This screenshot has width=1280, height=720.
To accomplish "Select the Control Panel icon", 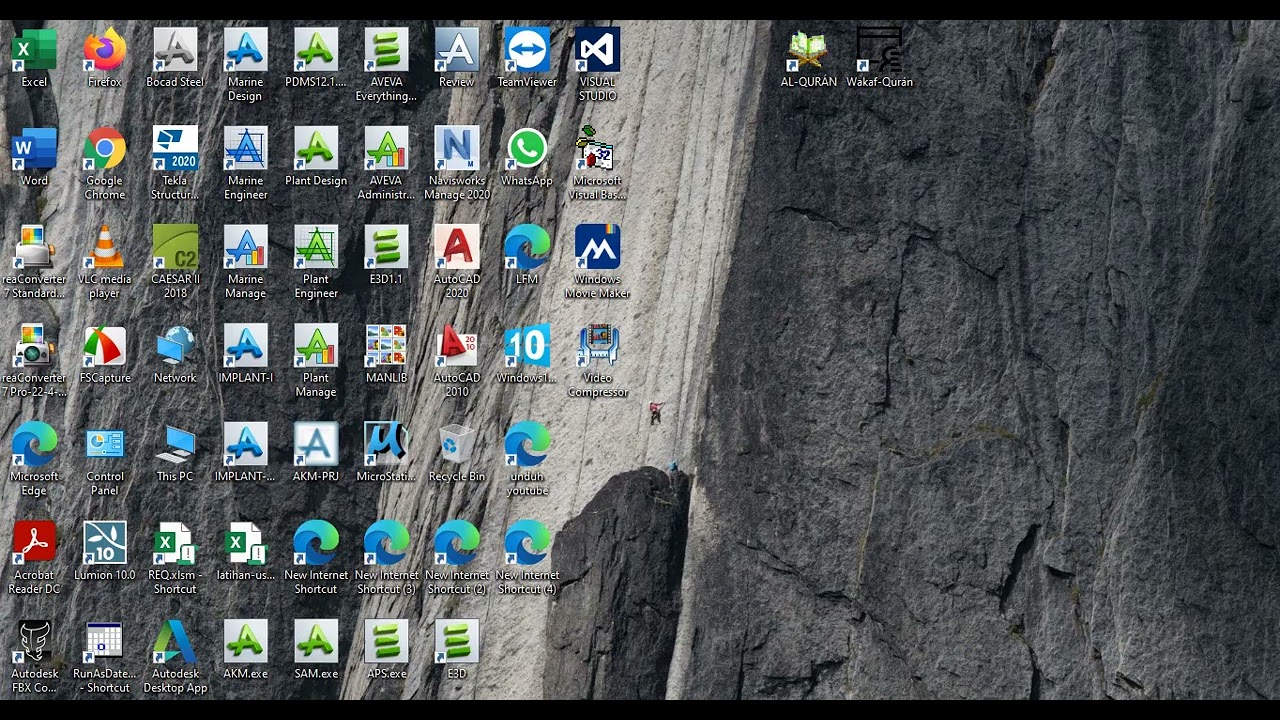I will coord(105,445).
